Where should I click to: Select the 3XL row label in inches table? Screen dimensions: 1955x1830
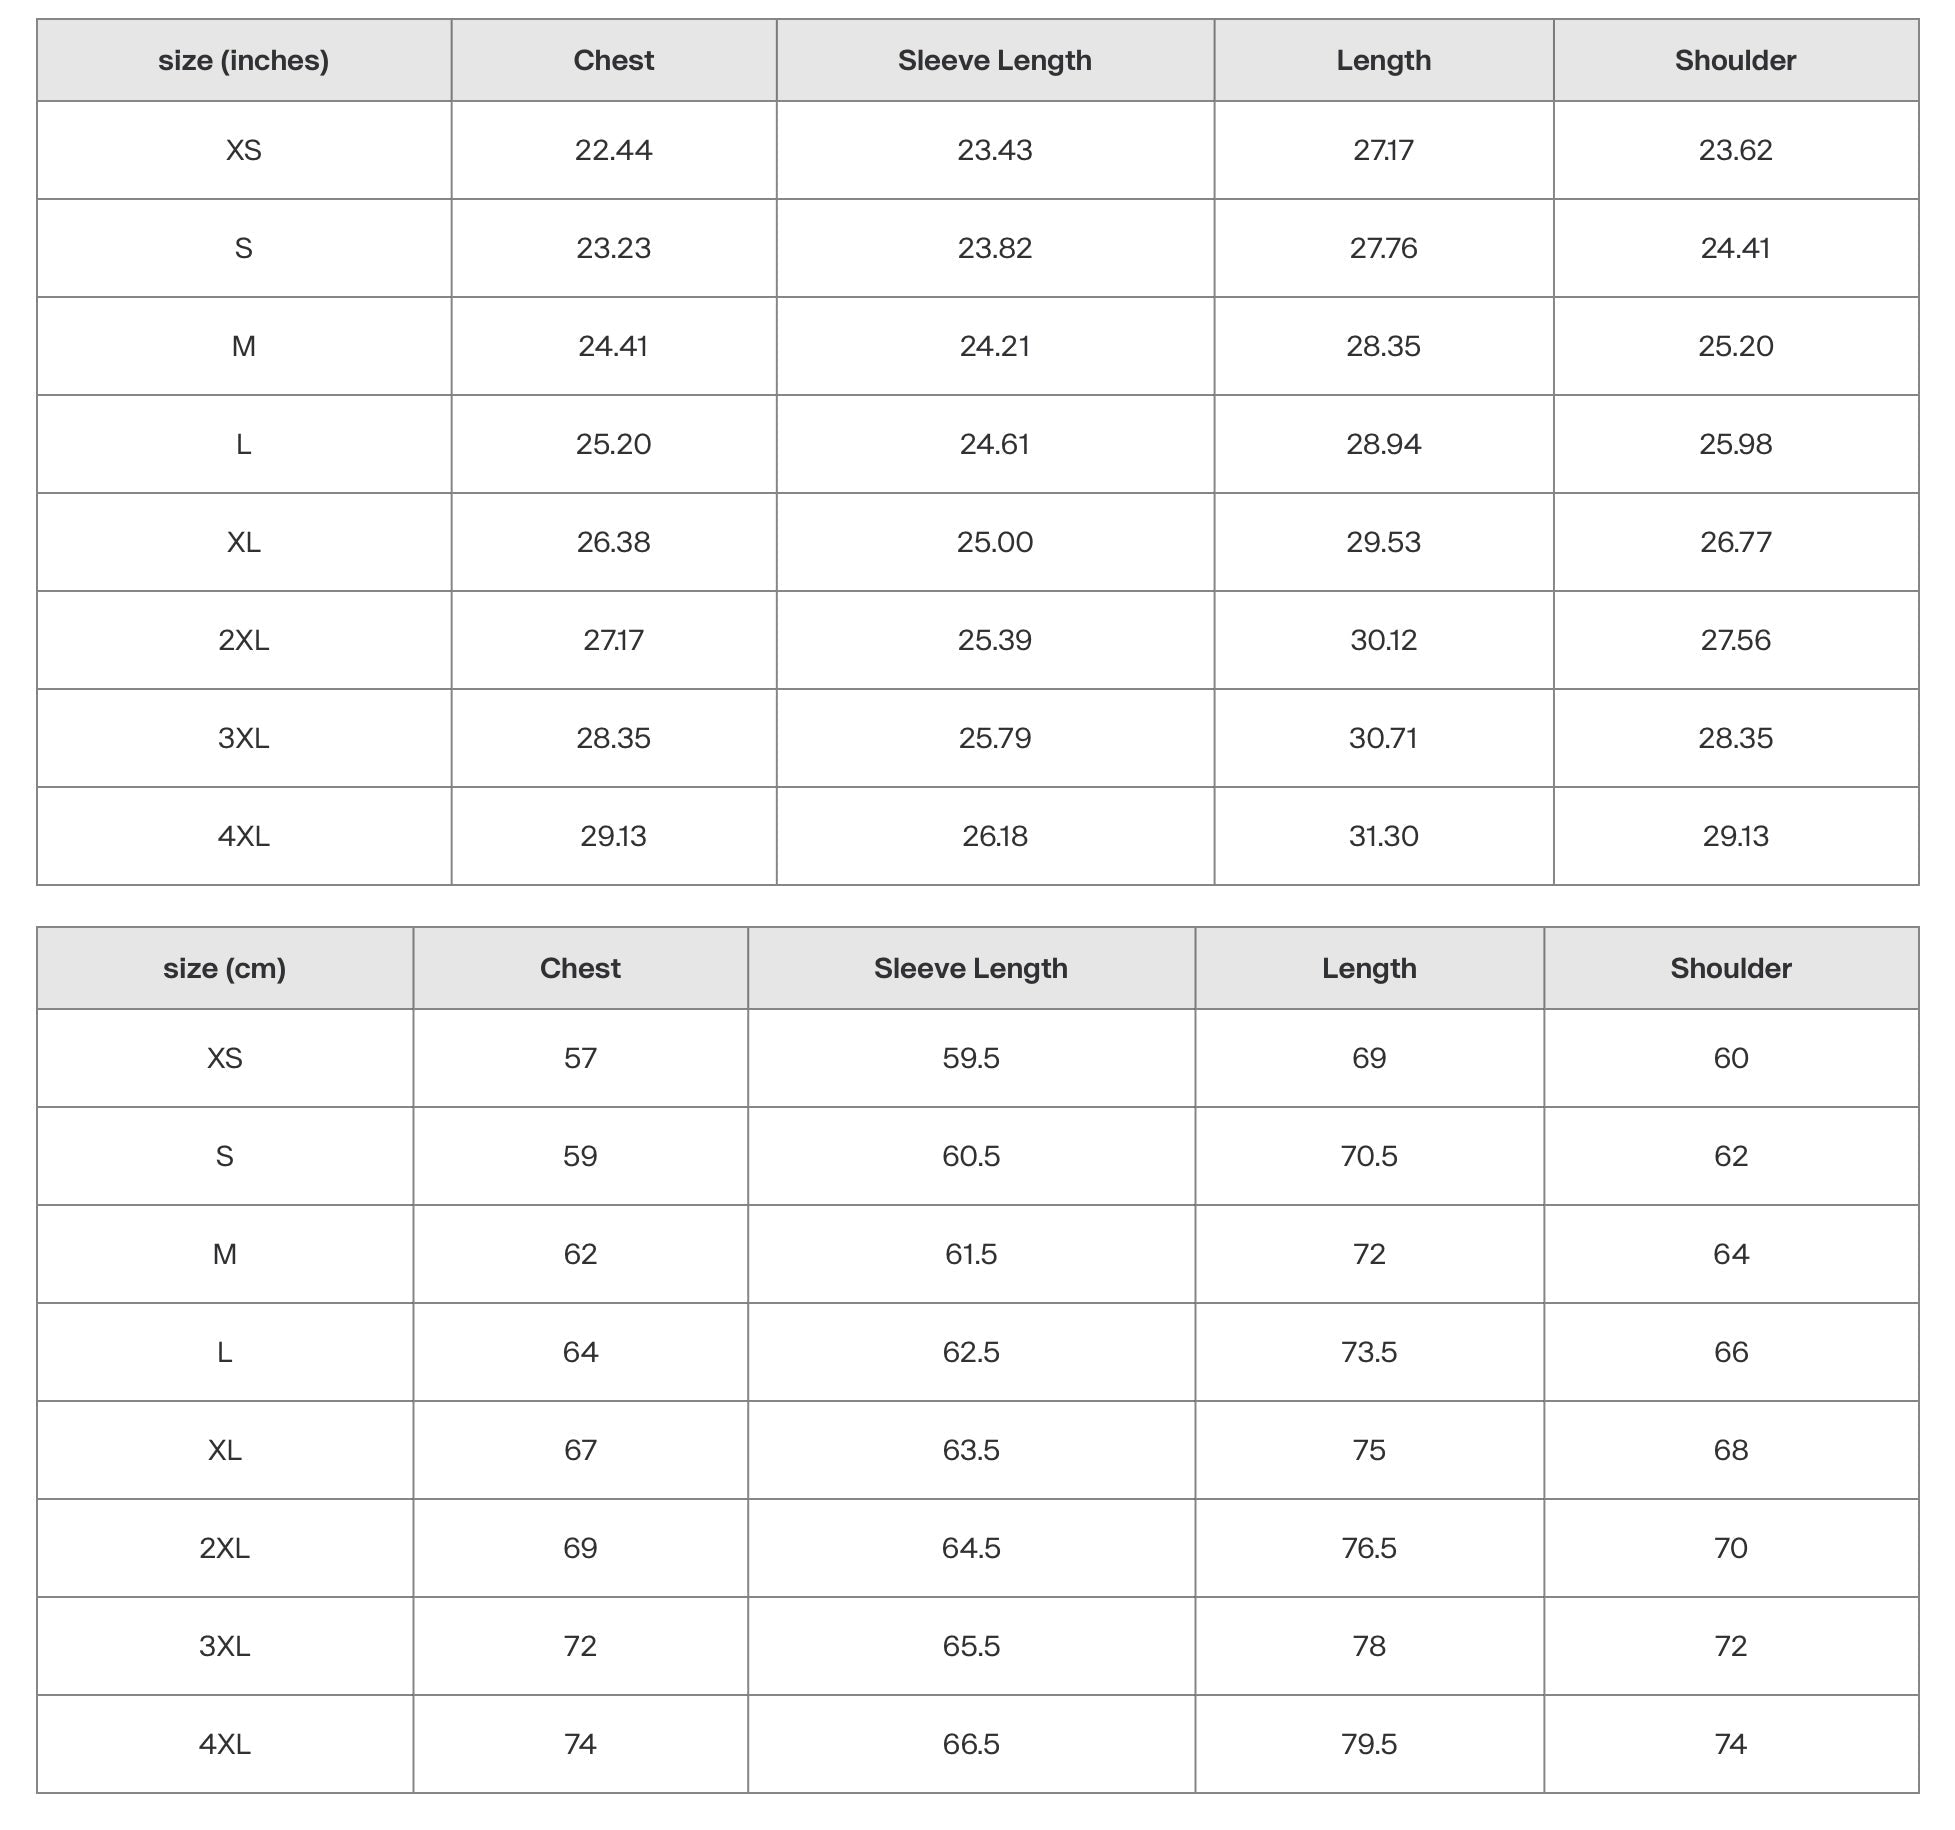click(243, 738)
